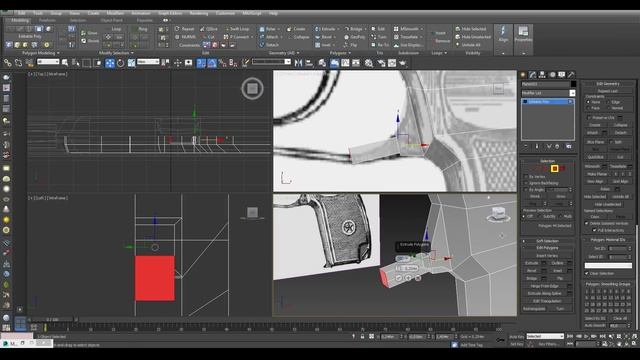
Task: Switch to the Freeform ribbon tab
Action: [x=47, y=20]
